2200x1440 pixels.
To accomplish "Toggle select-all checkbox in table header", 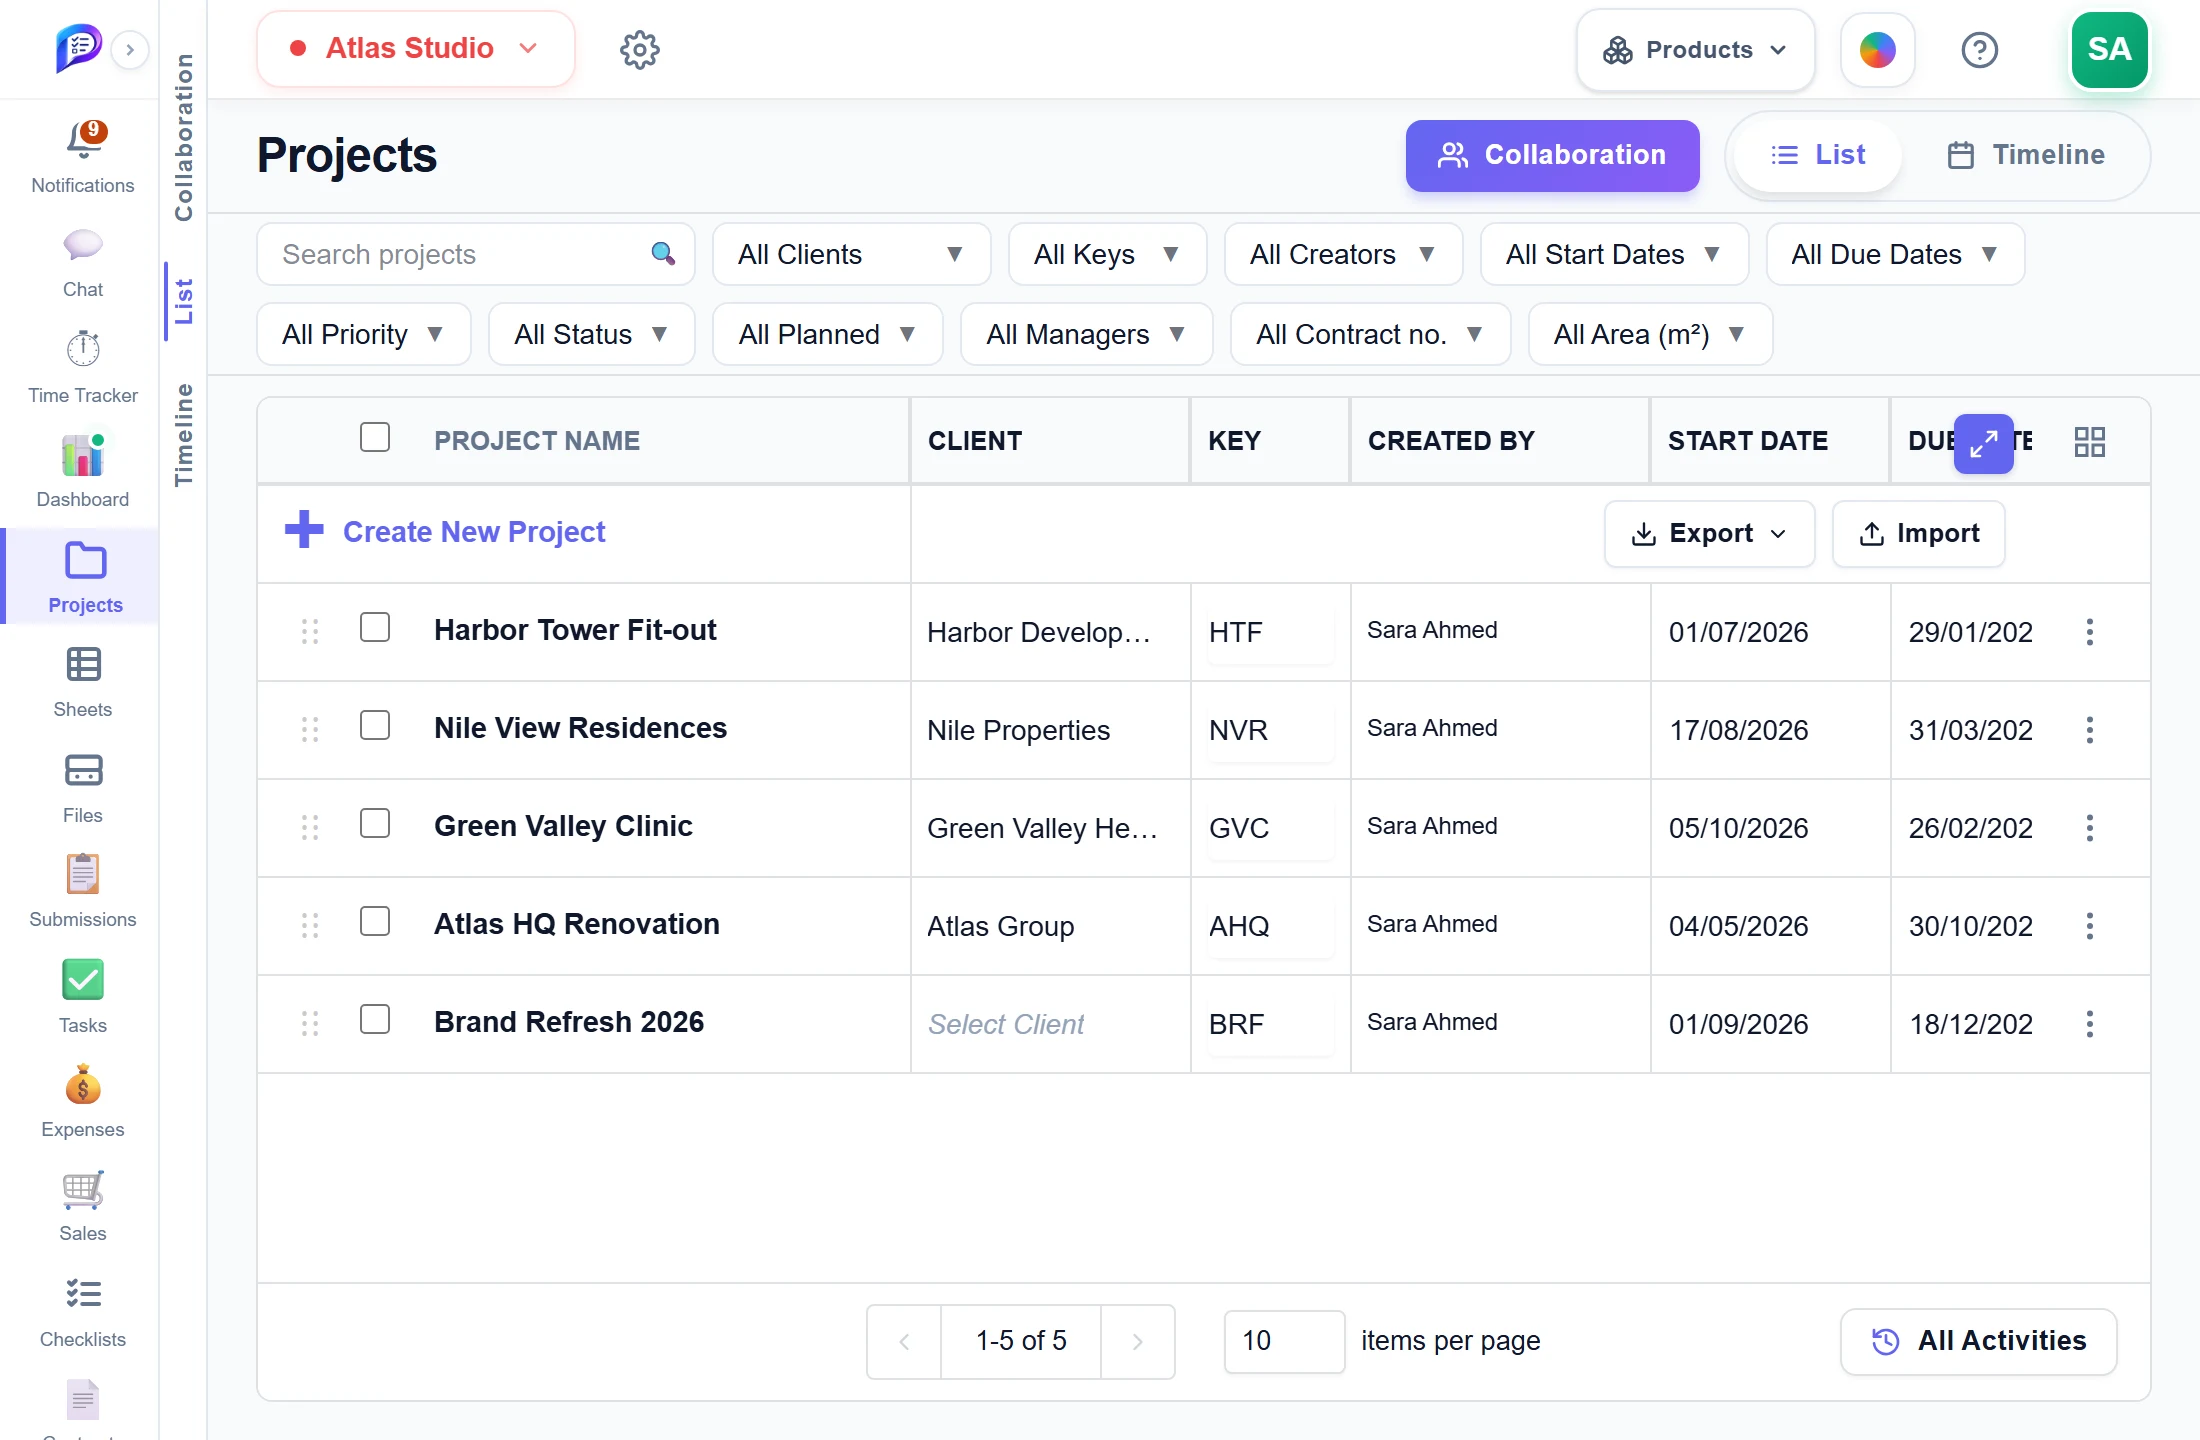I will 375,437.
